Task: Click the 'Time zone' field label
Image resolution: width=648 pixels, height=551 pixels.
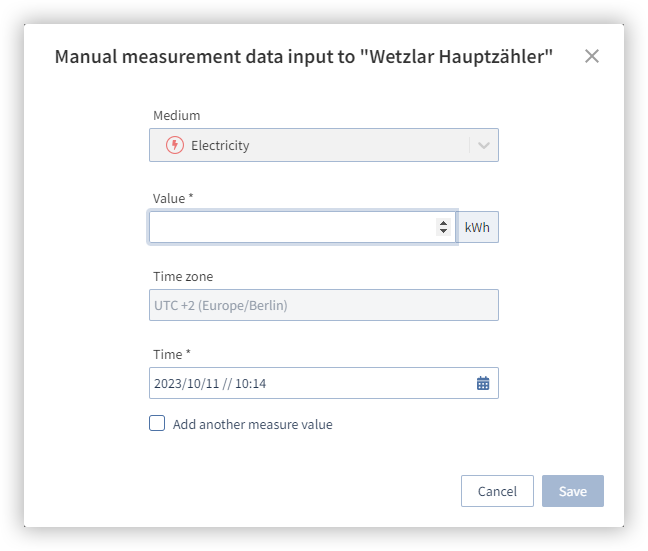Action: pyautogui.click(x=183, y=277)
